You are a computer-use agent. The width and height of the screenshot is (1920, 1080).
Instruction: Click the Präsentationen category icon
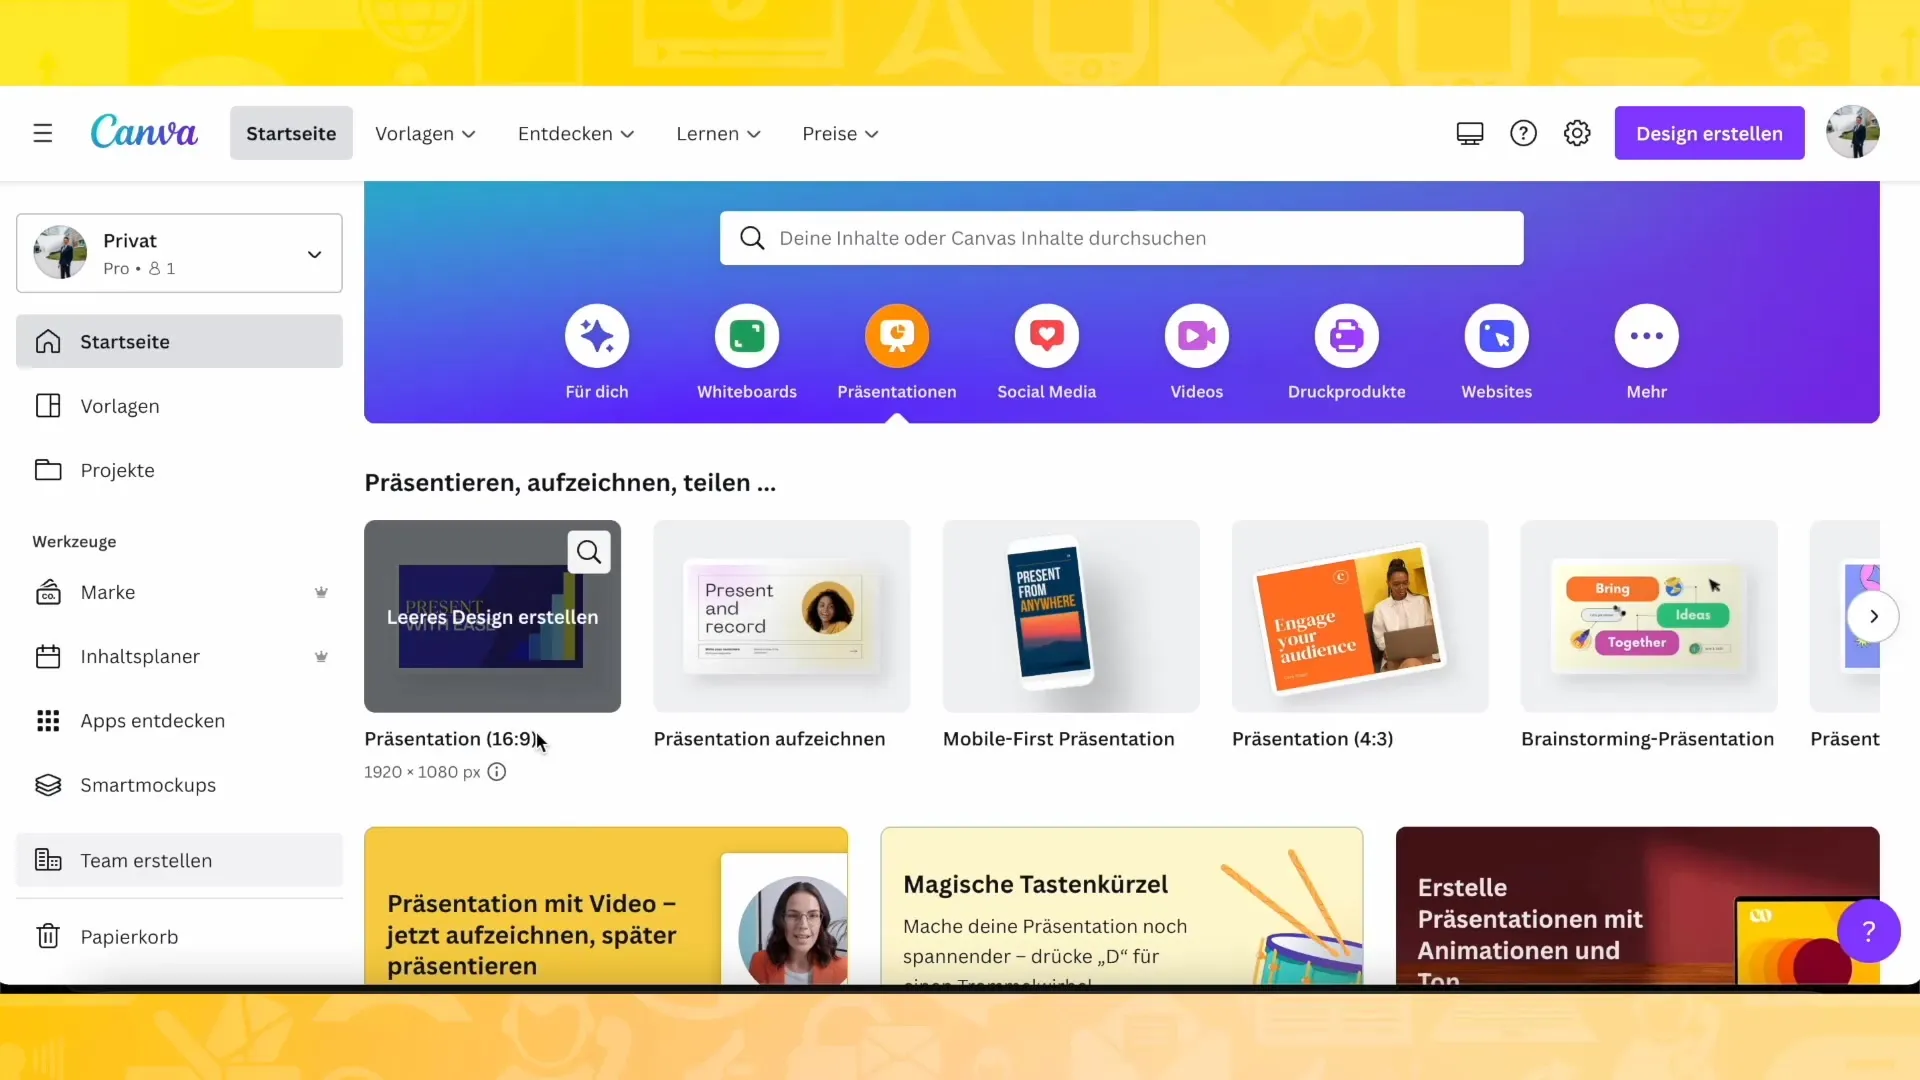[897, 335]
